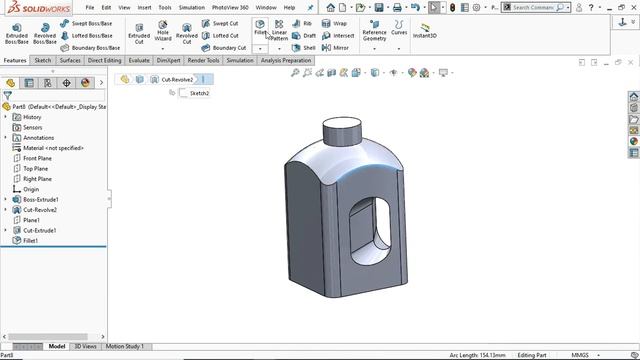Toggle Instant3D mode

click(x=424, y=31)
